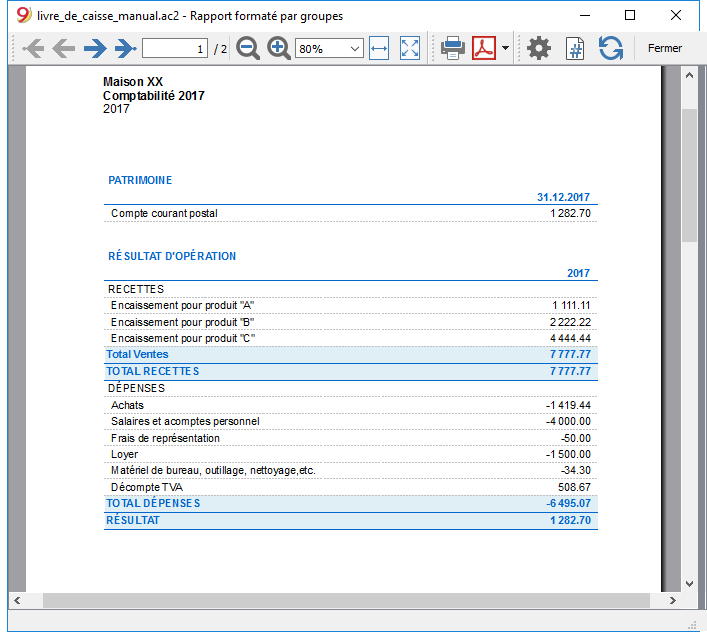This screenshot has width=707, height=639.
Task: Click the PATRIMOINE heading
Action: [x=140, y=180]
